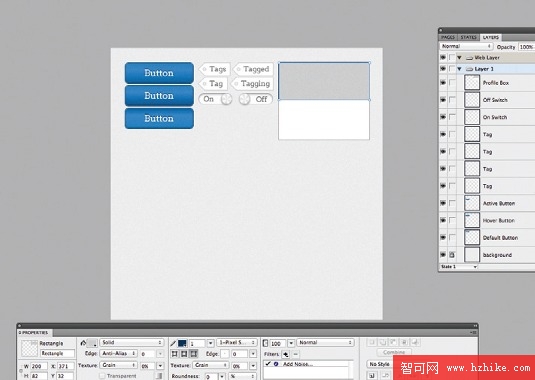535x380 pixels.
Task: Click the On switch on canvas
Action: pyautogui.click(x=215, y=99)
